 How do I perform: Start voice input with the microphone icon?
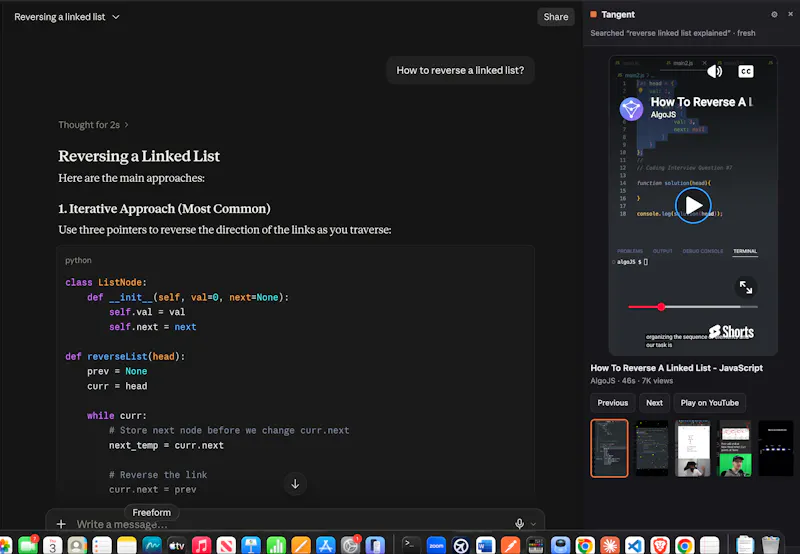coord(519,523)
